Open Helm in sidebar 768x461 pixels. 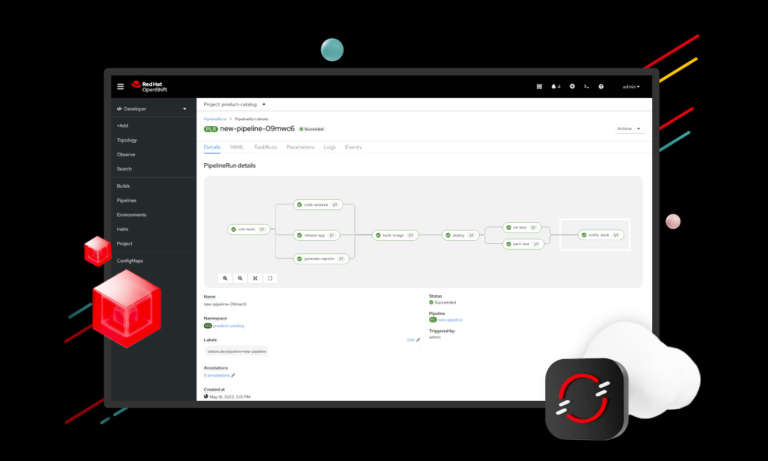point(122,229)
